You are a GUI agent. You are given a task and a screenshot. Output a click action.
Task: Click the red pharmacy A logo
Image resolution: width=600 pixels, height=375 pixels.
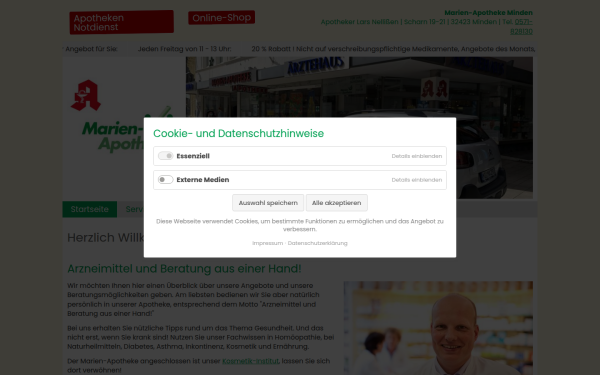click(86, 95)
